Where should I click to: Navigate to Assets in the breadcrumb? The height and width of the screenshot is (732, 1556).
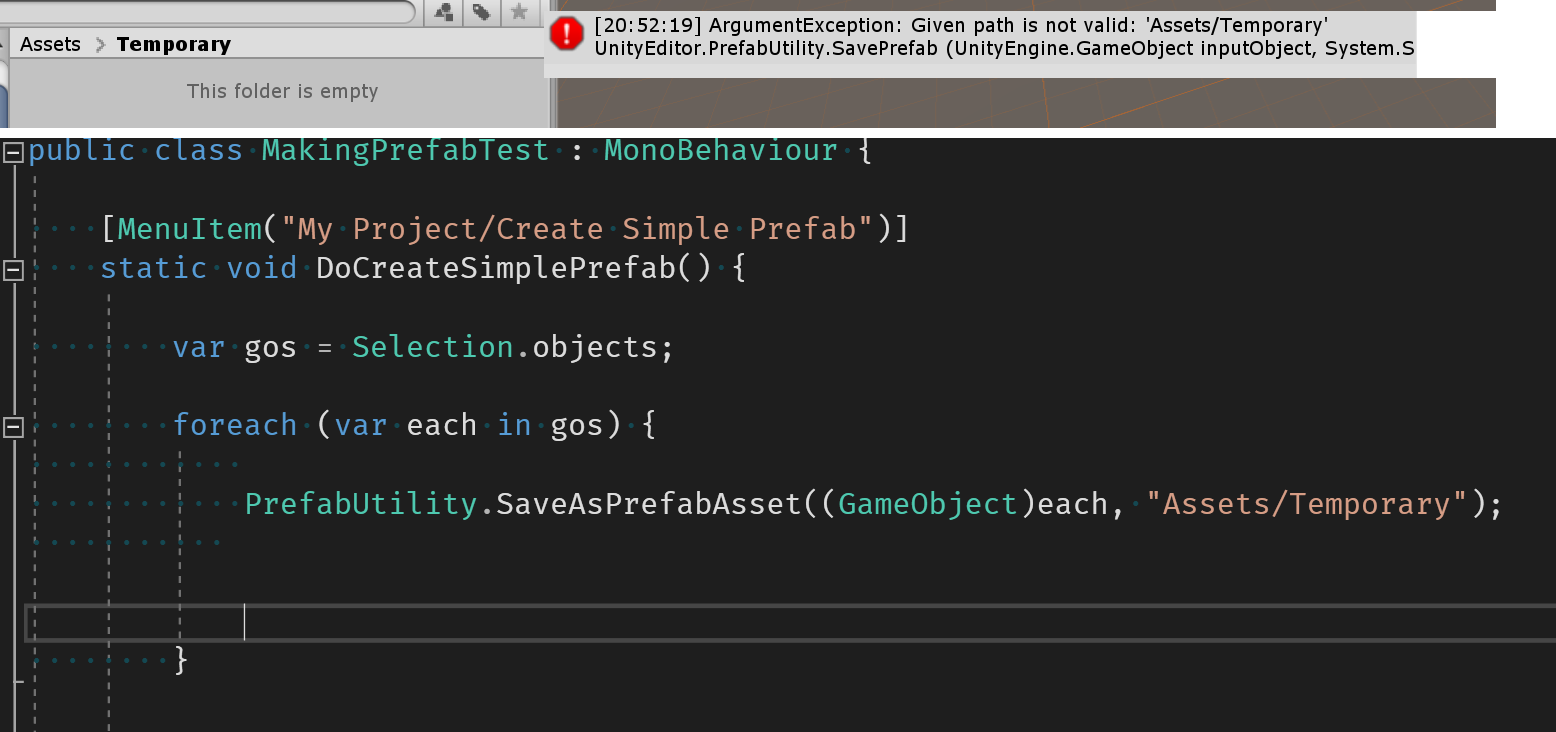pos(50,44)
